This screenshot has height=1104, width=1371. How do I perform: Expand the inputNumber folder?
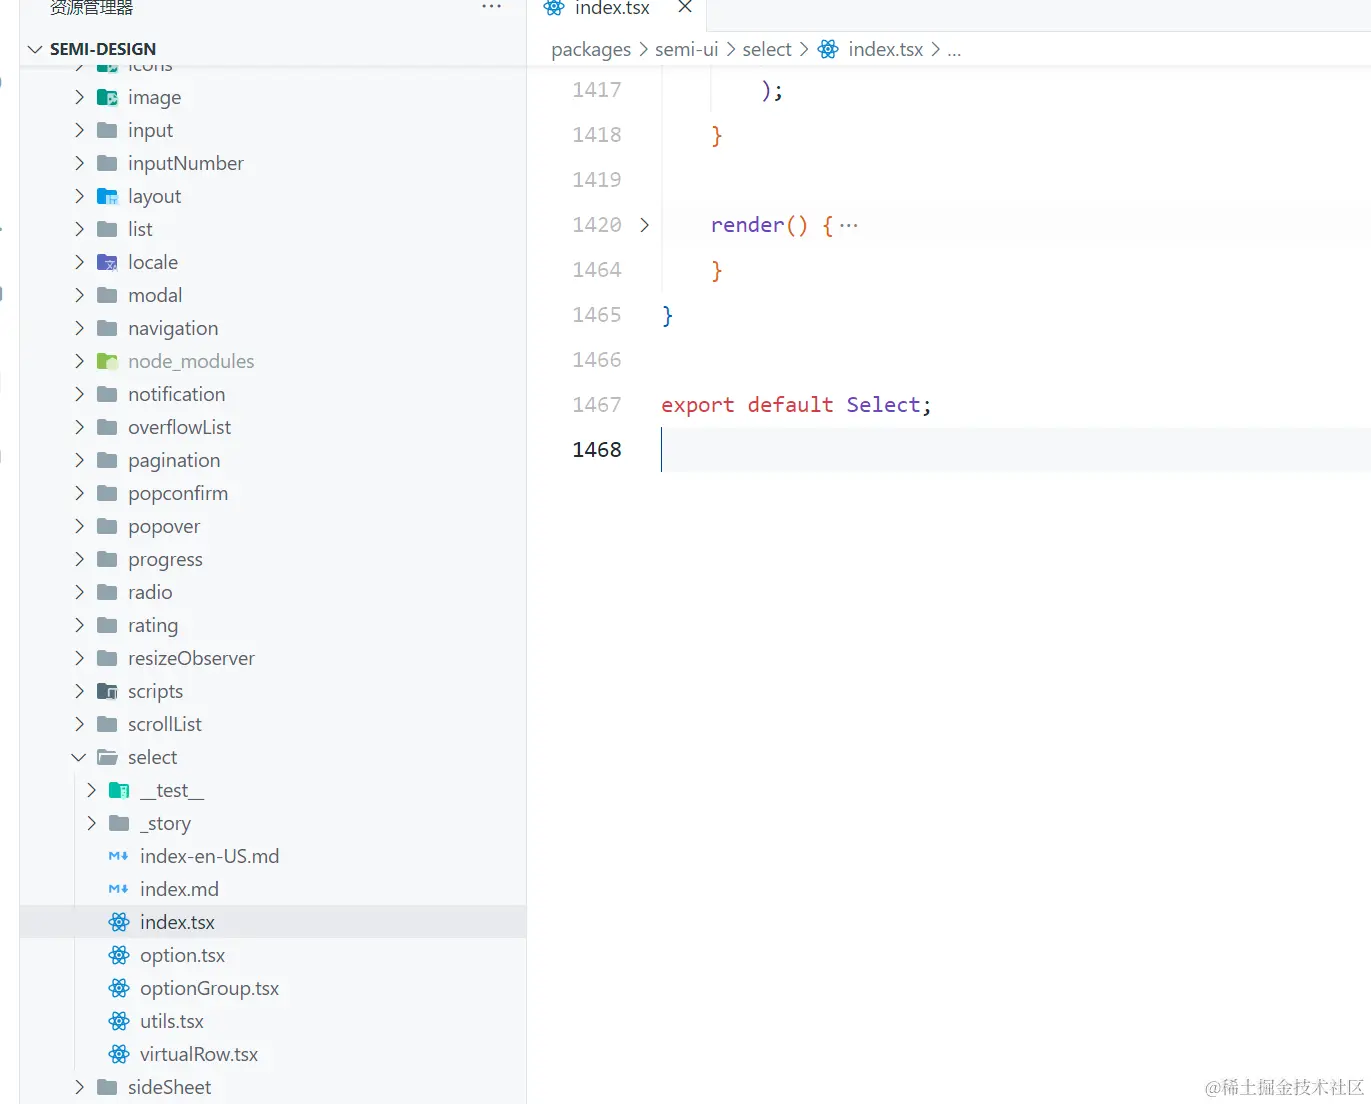click(x=79, y=163)
